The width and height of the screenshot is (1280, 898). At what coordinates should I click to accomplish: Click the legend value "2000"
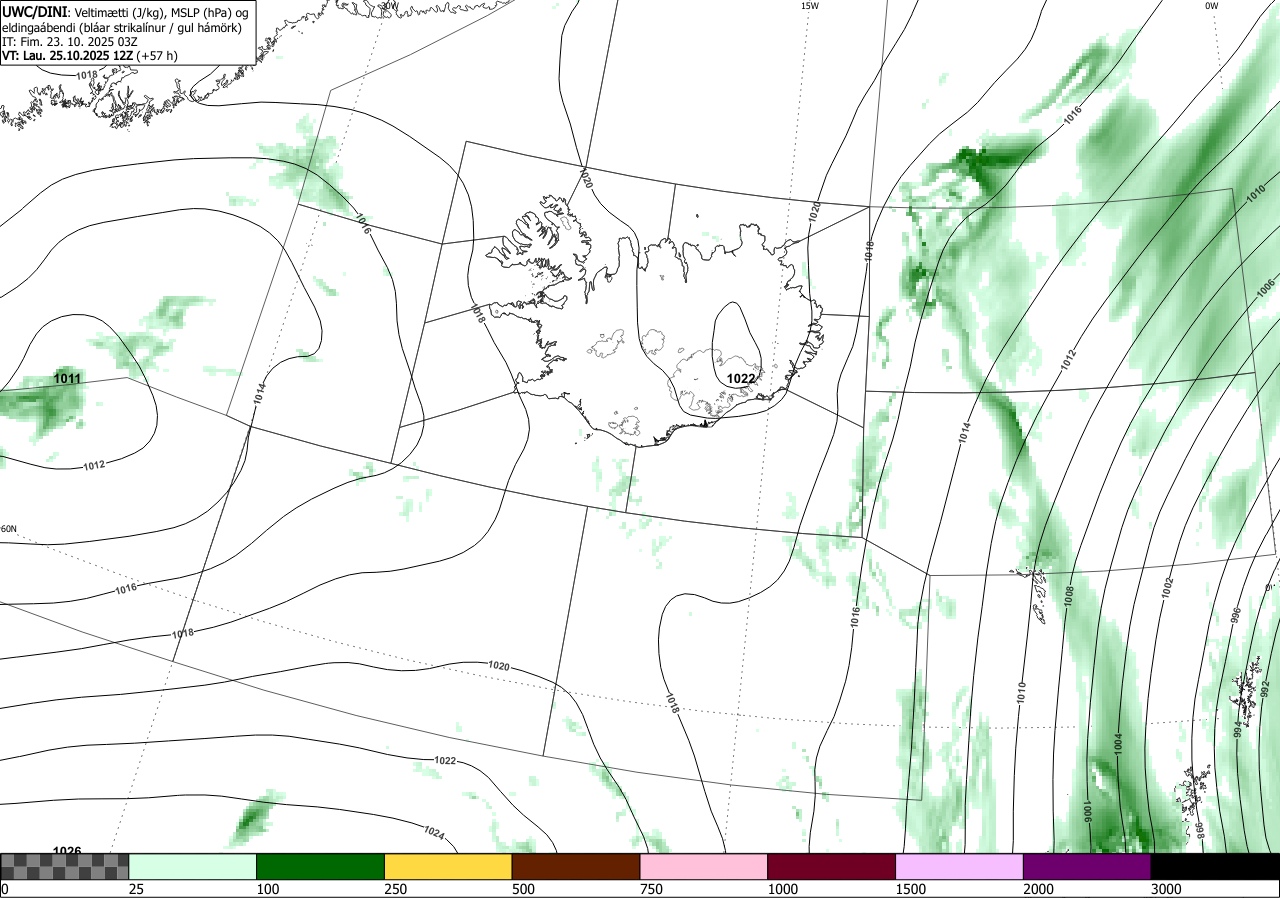click(x=1039, y=889)
